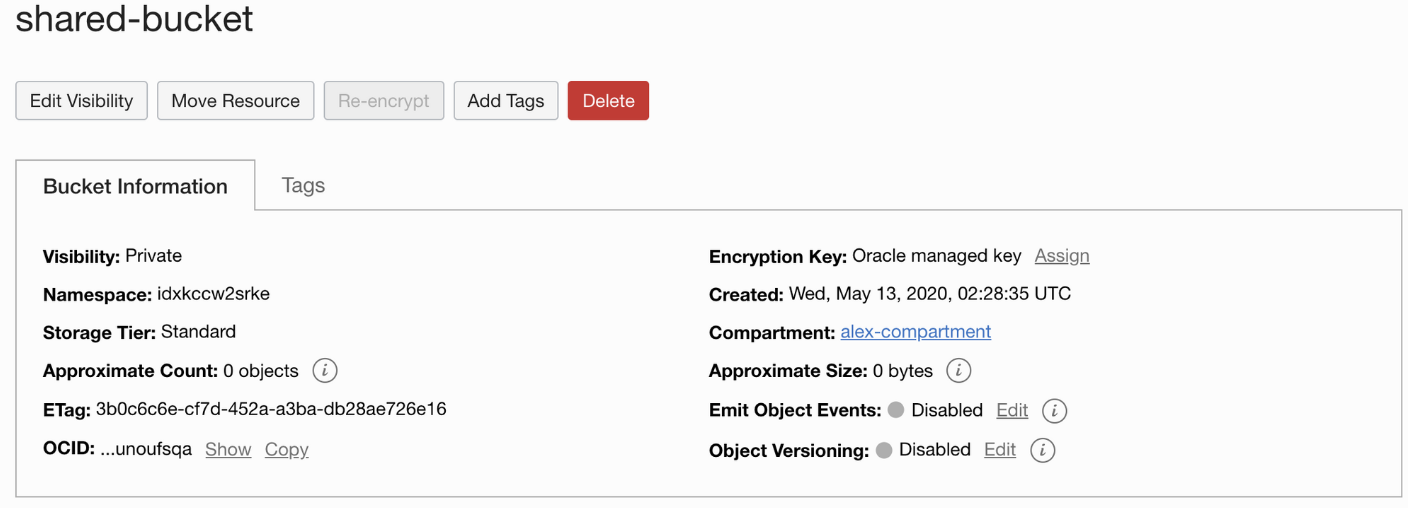Click info icon beside Approximate Size
This screenshot has height=508, width=1414.
(959, 371)
